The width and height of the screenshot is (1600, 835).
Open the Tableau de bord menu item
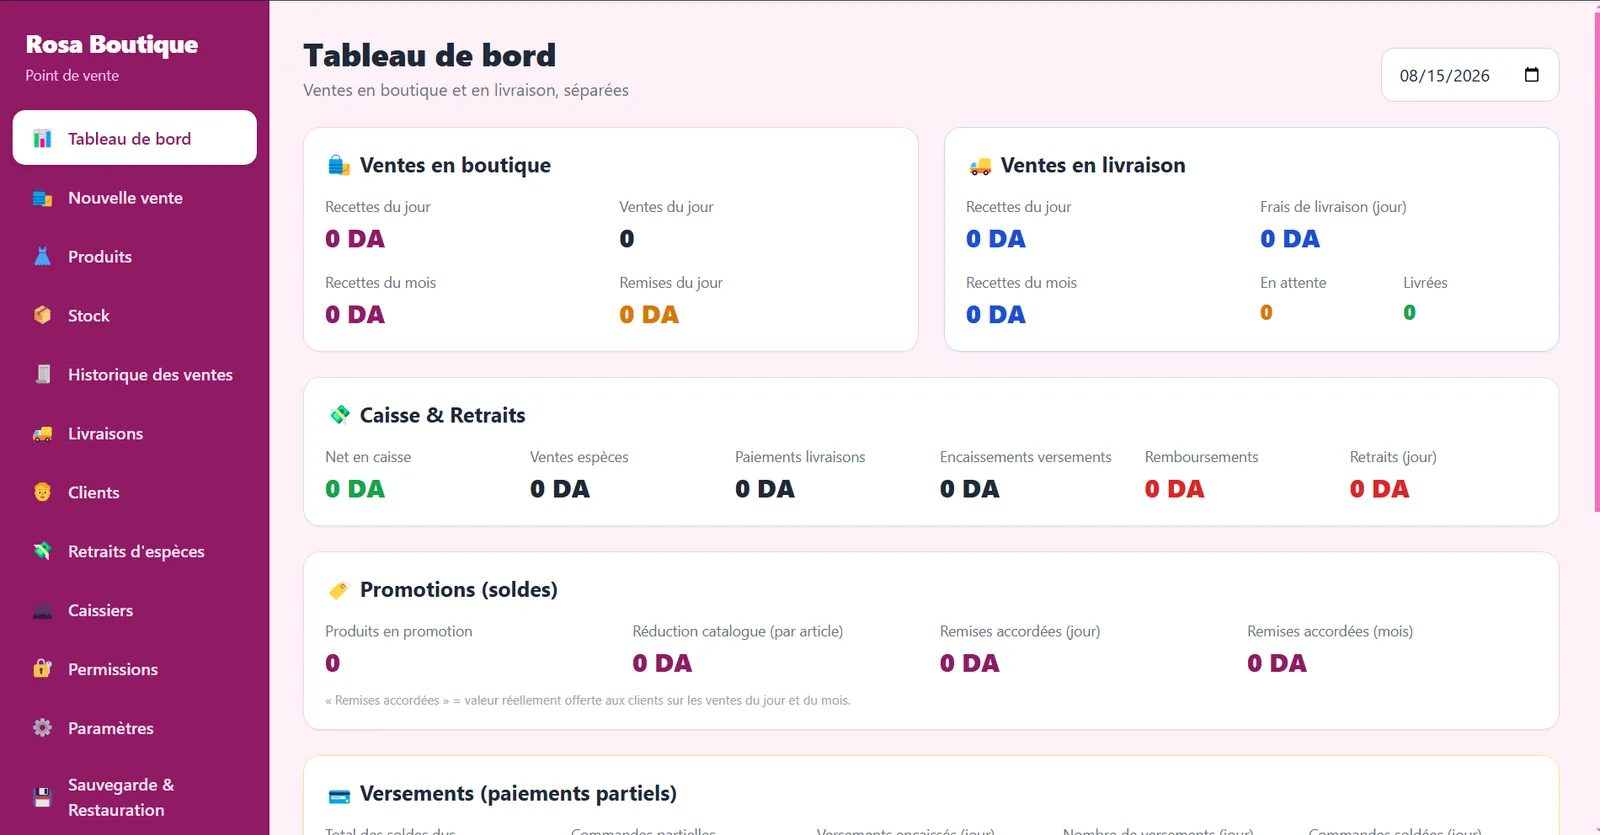point(135,138)
